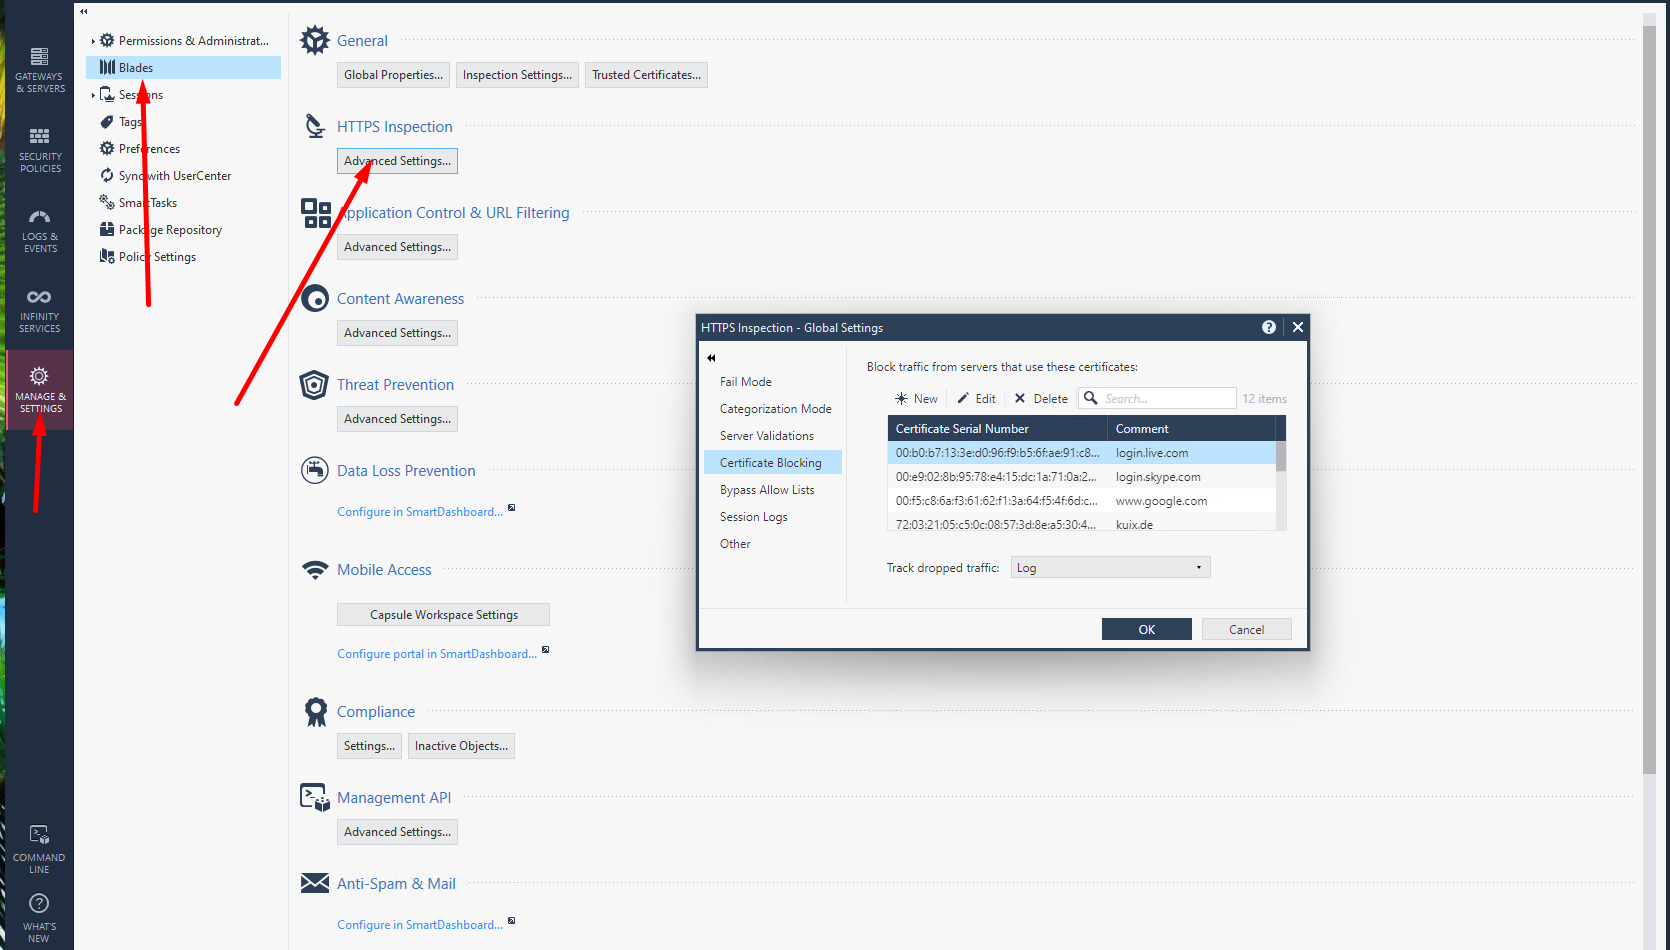
Task: Click New to add a certificate
Action: pyautogui.click(x=916, y=399)
